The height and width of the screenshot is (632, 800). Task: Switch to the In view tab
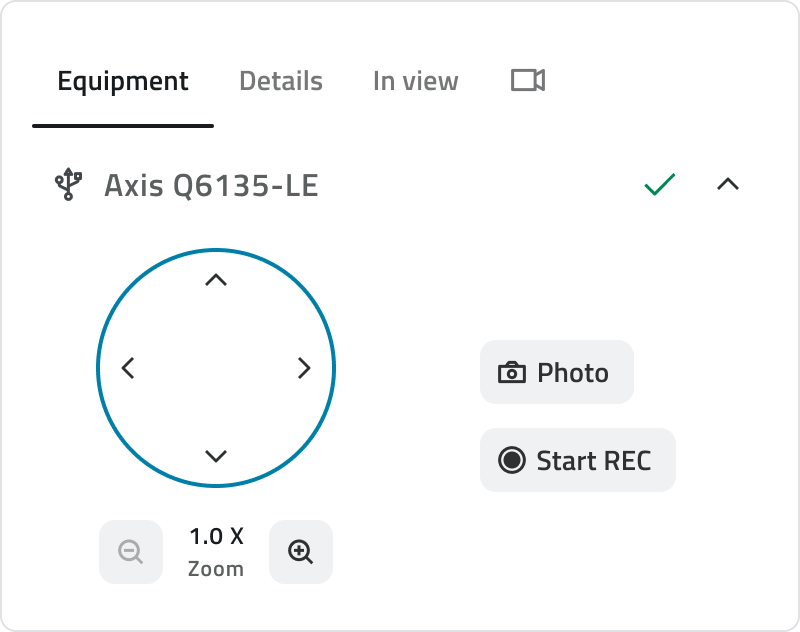[416, 81]
